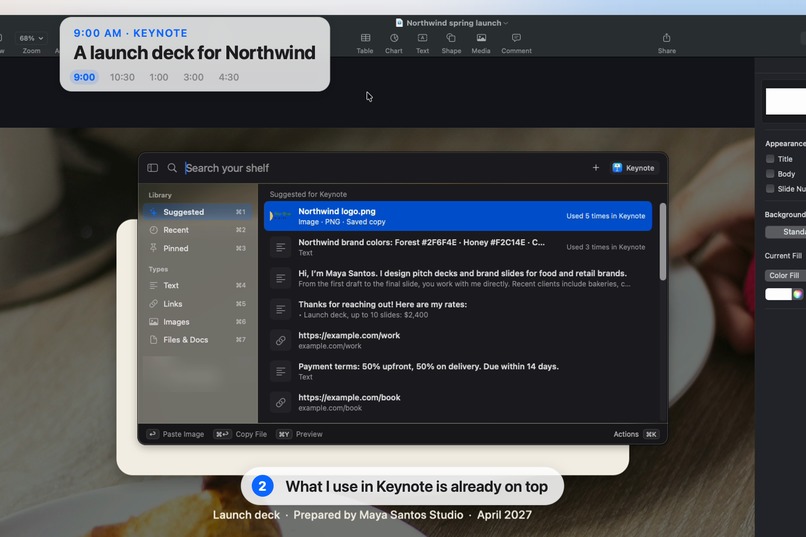806x537 pixels.
Task: Click the slide layout thumbnail in inspector
Action: [786, 101]
